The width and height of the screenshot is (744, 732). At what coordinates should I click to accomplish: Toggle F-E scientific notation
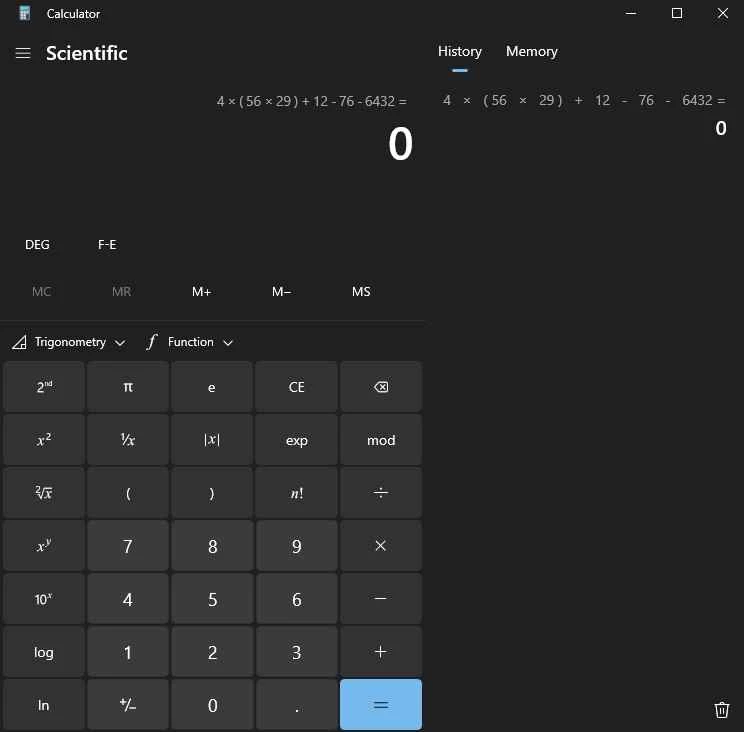pos(107,245)
